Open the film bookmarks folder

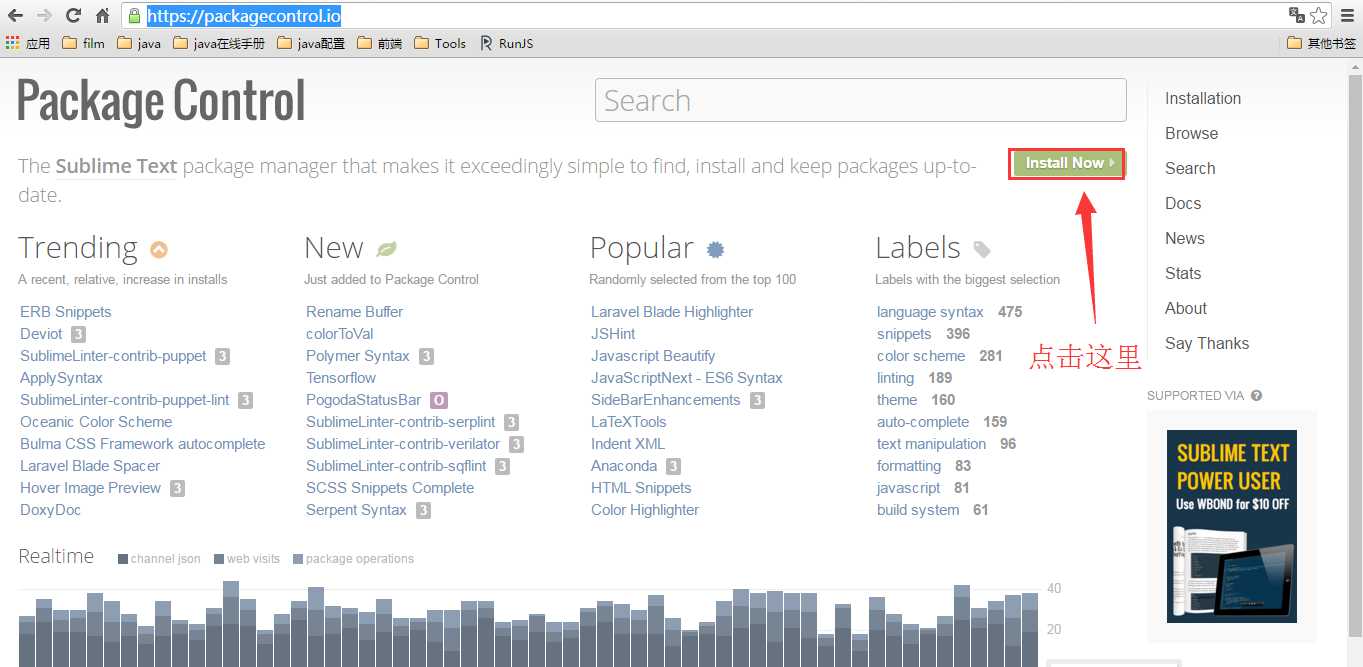pos(83,43)
